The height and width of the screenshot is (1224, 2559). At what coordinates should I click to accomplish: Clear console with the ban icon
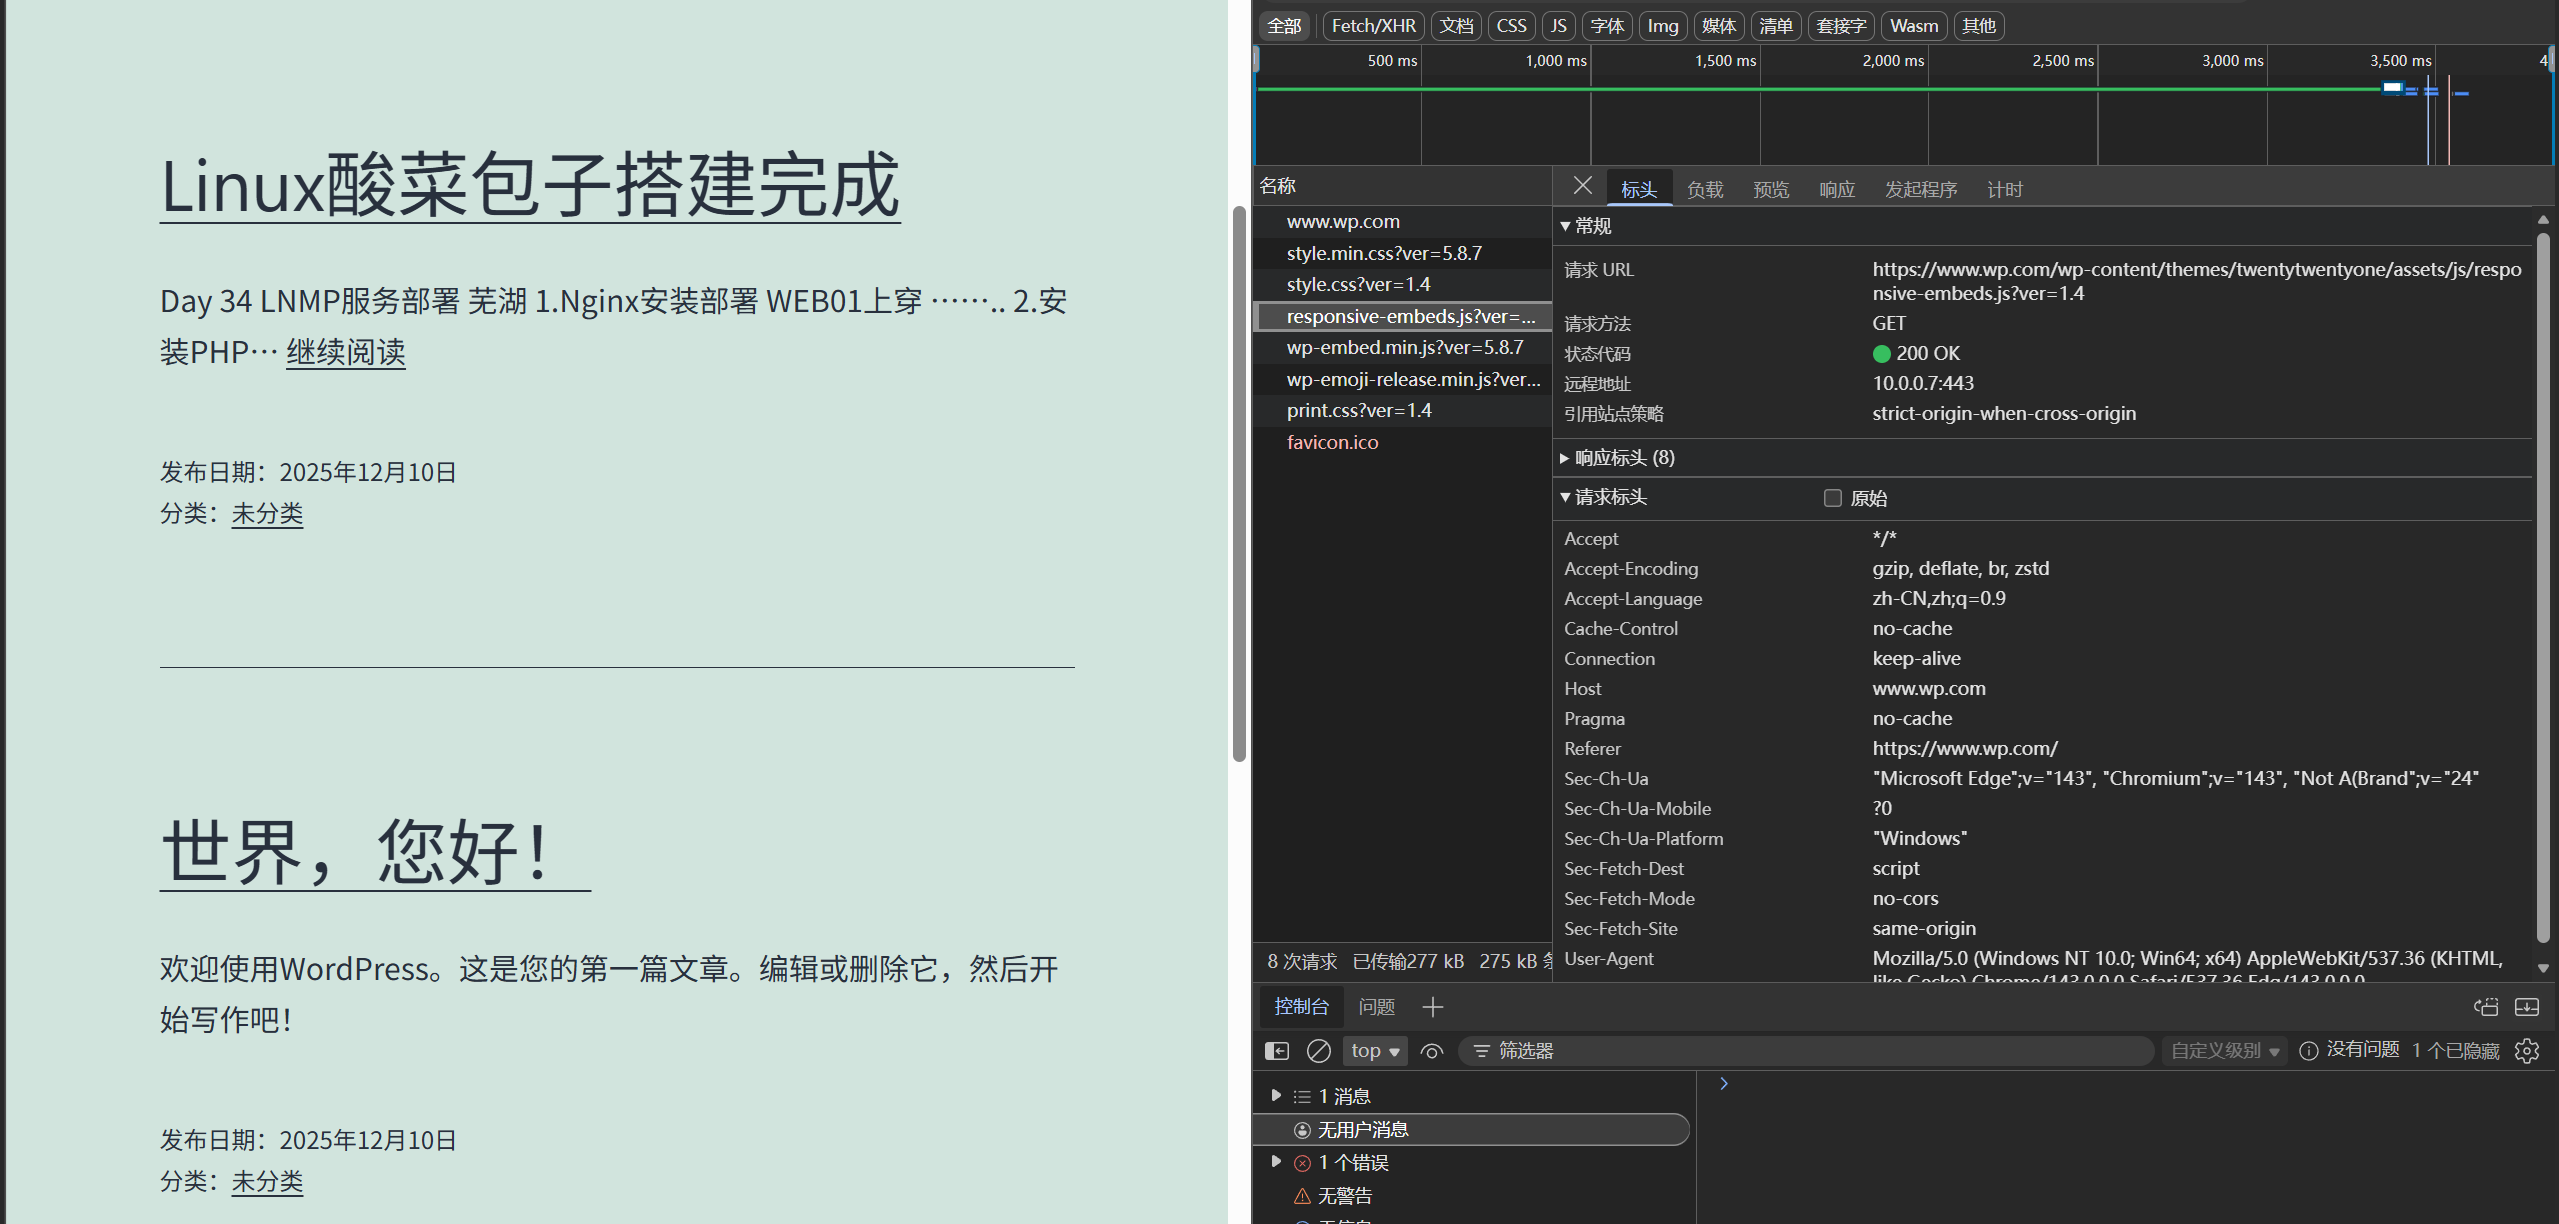click(x=1319, y=1051)
